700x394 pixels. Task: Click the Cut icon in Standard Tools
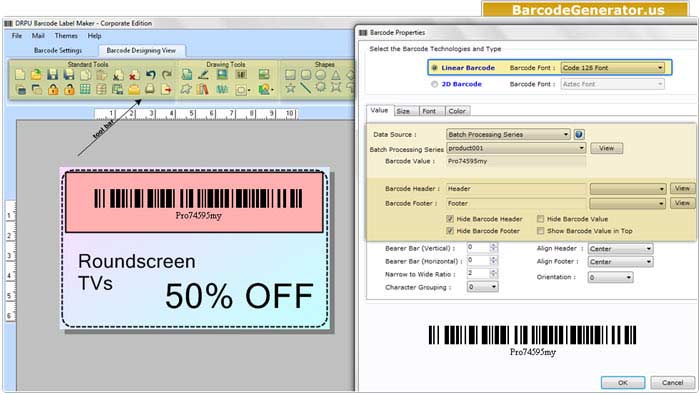pos(118,75)
